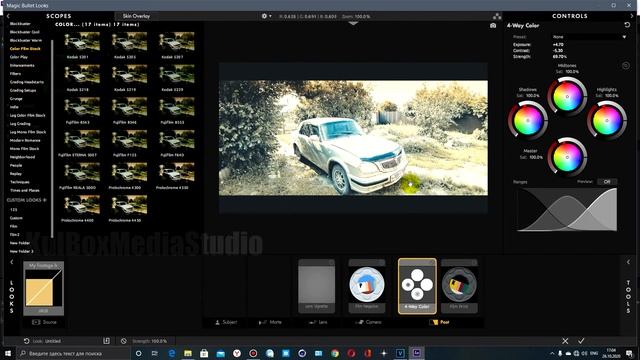Expand the arrow next to the gear icon
Viewport: 640px width, 360px height.
(x=270, y=16)
